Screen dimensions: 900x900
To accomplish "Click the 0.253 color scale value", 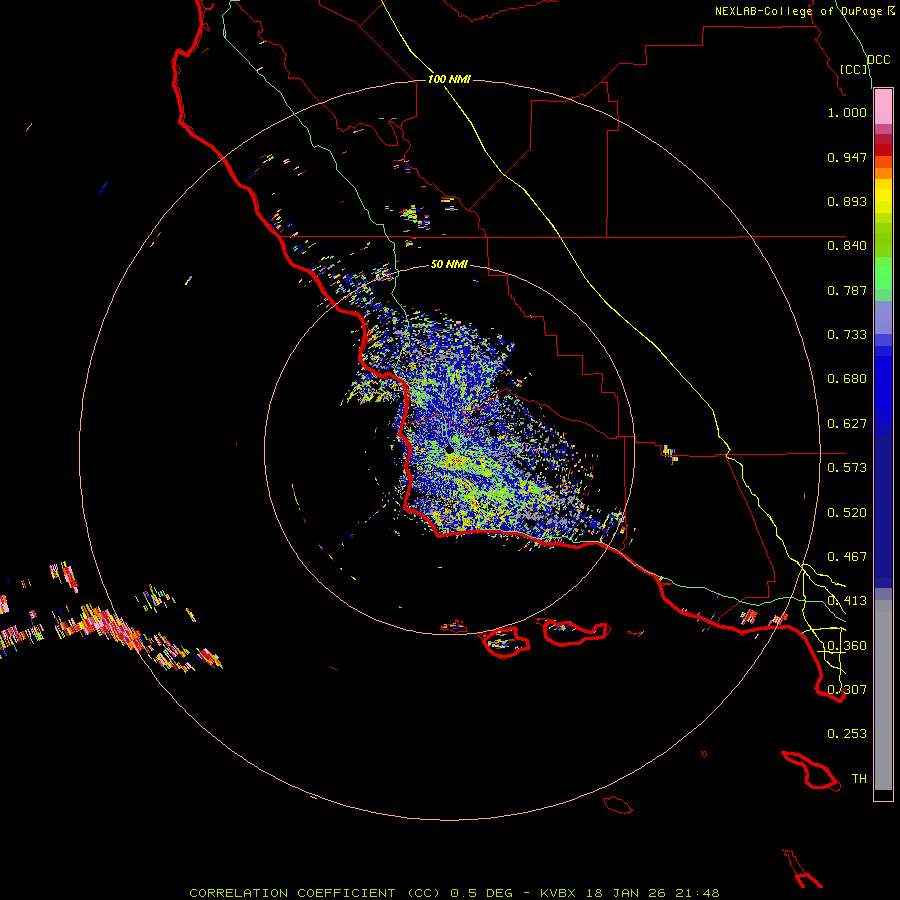I will pyautogui.click(x=847, y=734).
